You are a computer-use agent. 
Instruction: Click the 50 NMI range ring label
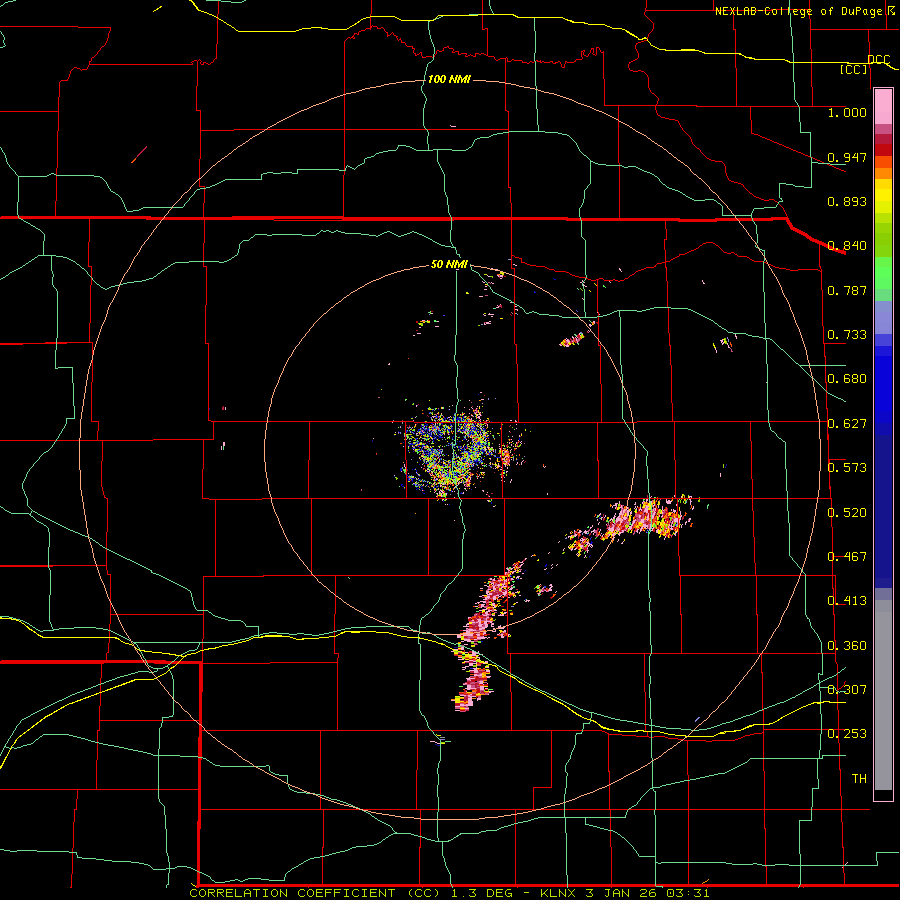tap(449, 265)
